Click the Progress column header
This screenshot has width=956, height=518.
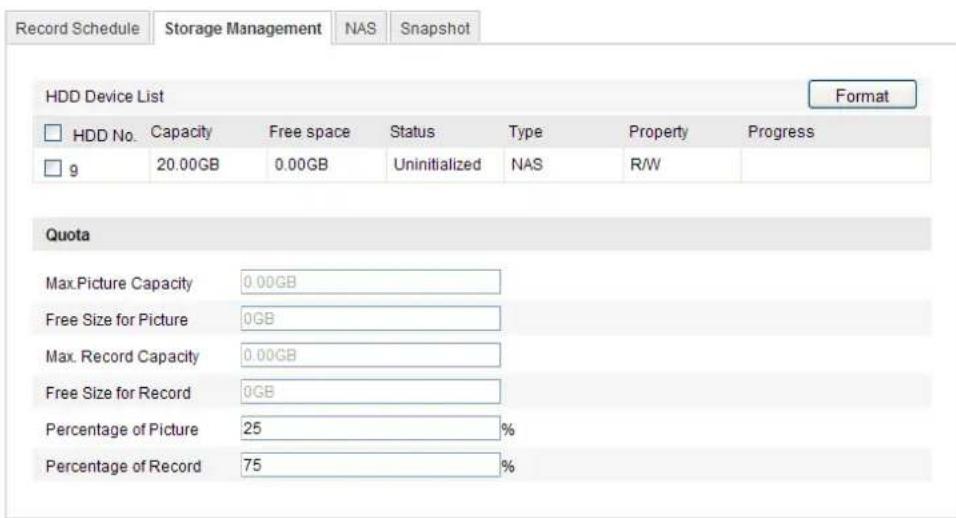pyautogui.click(x=781, y=132)
